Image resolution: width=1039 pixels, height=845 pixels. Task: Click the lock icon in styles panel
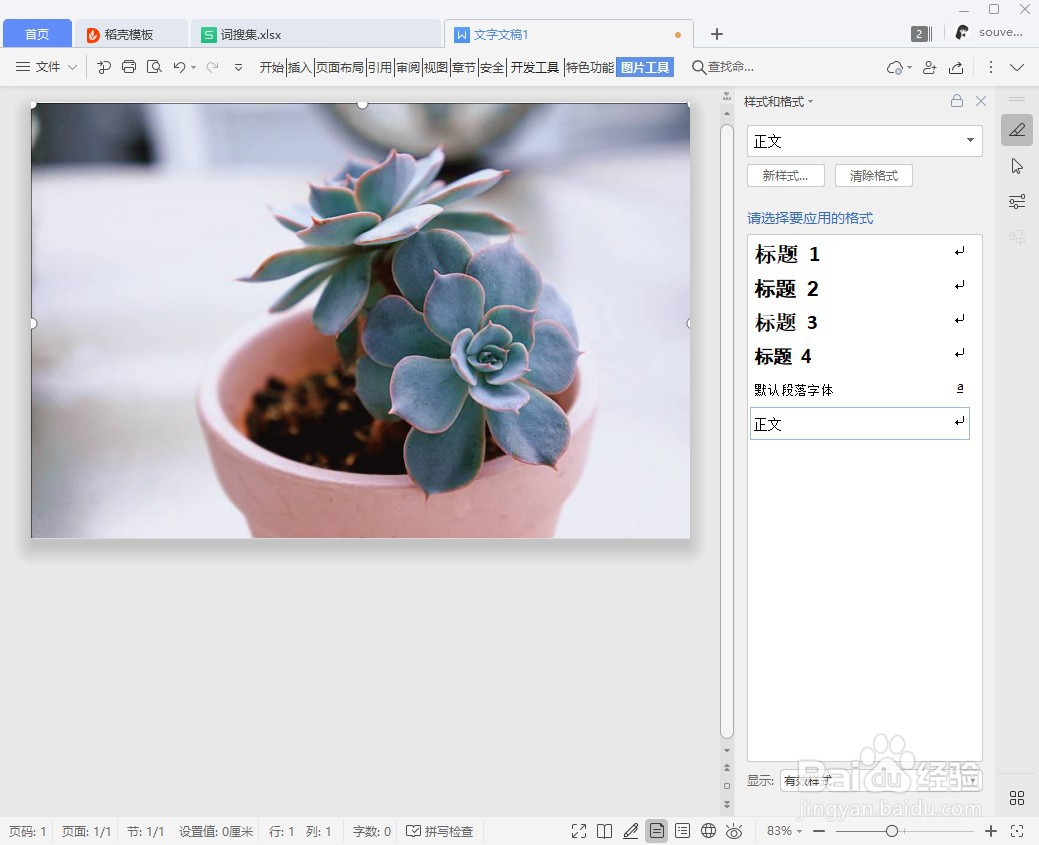point(957,101)
